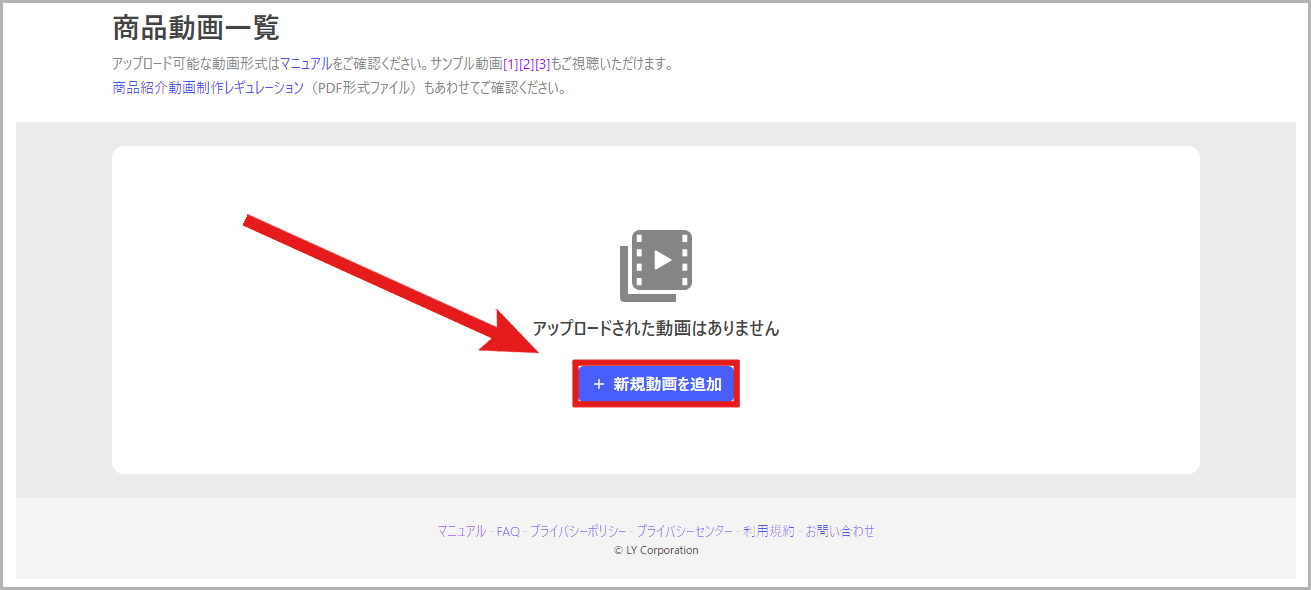Open the 利用規約 footer link
The image size is (1311, 590).
click(x=769, y=531)
